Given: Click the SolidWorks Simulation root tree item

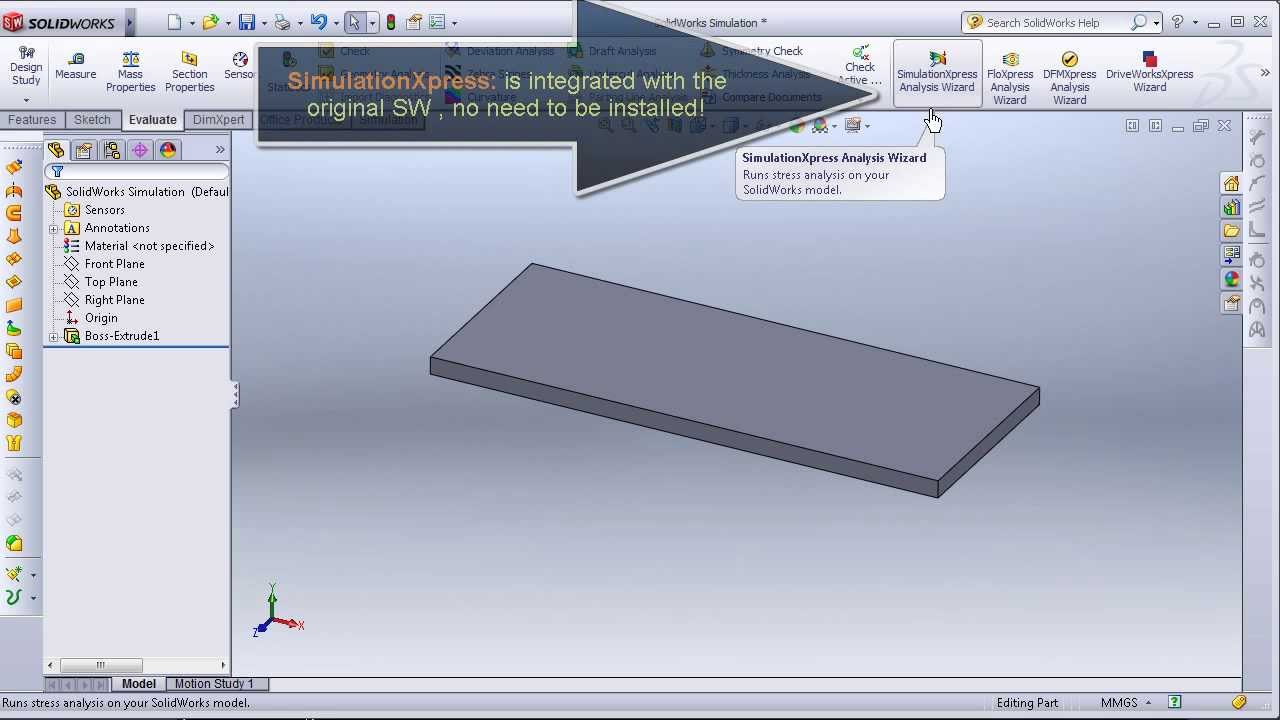Looking at the screenshot, I should point(137,192).
